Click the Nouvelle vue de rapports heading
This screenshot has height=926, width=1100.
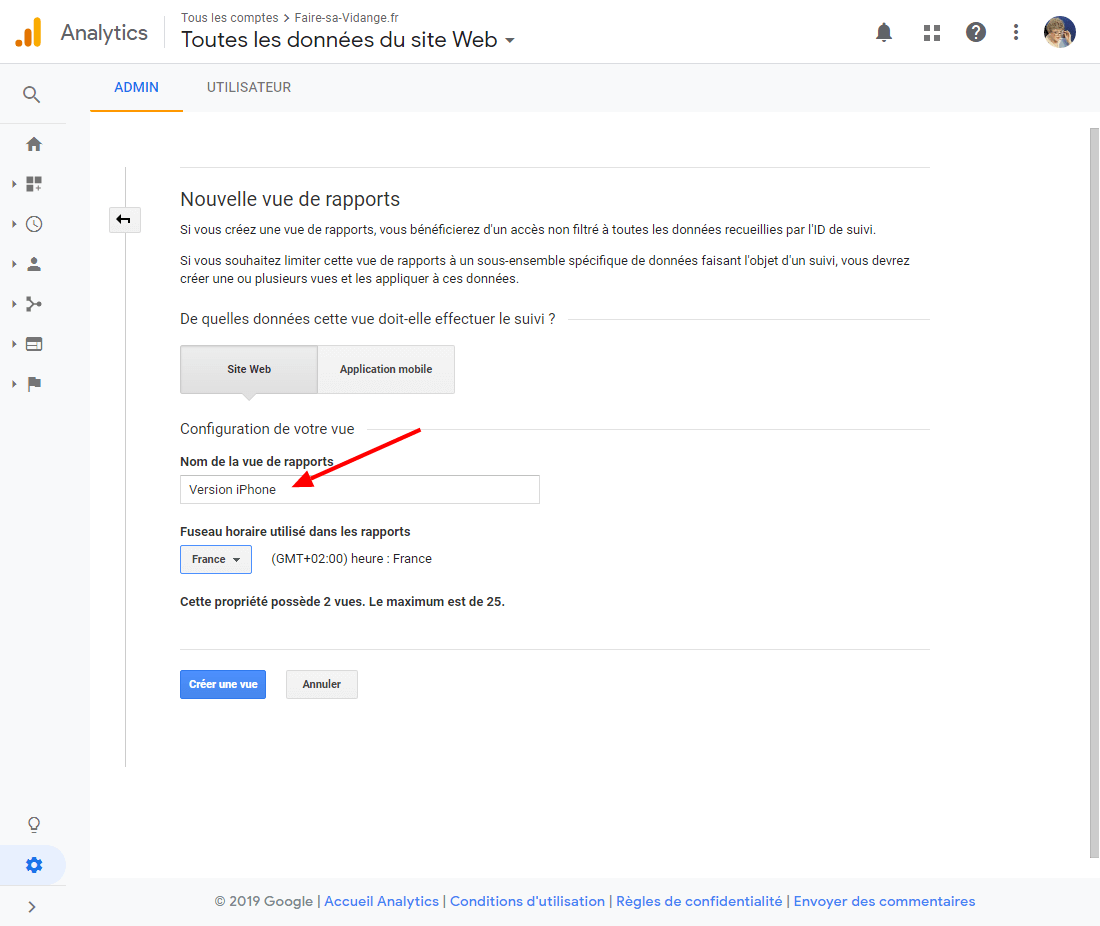290,199
